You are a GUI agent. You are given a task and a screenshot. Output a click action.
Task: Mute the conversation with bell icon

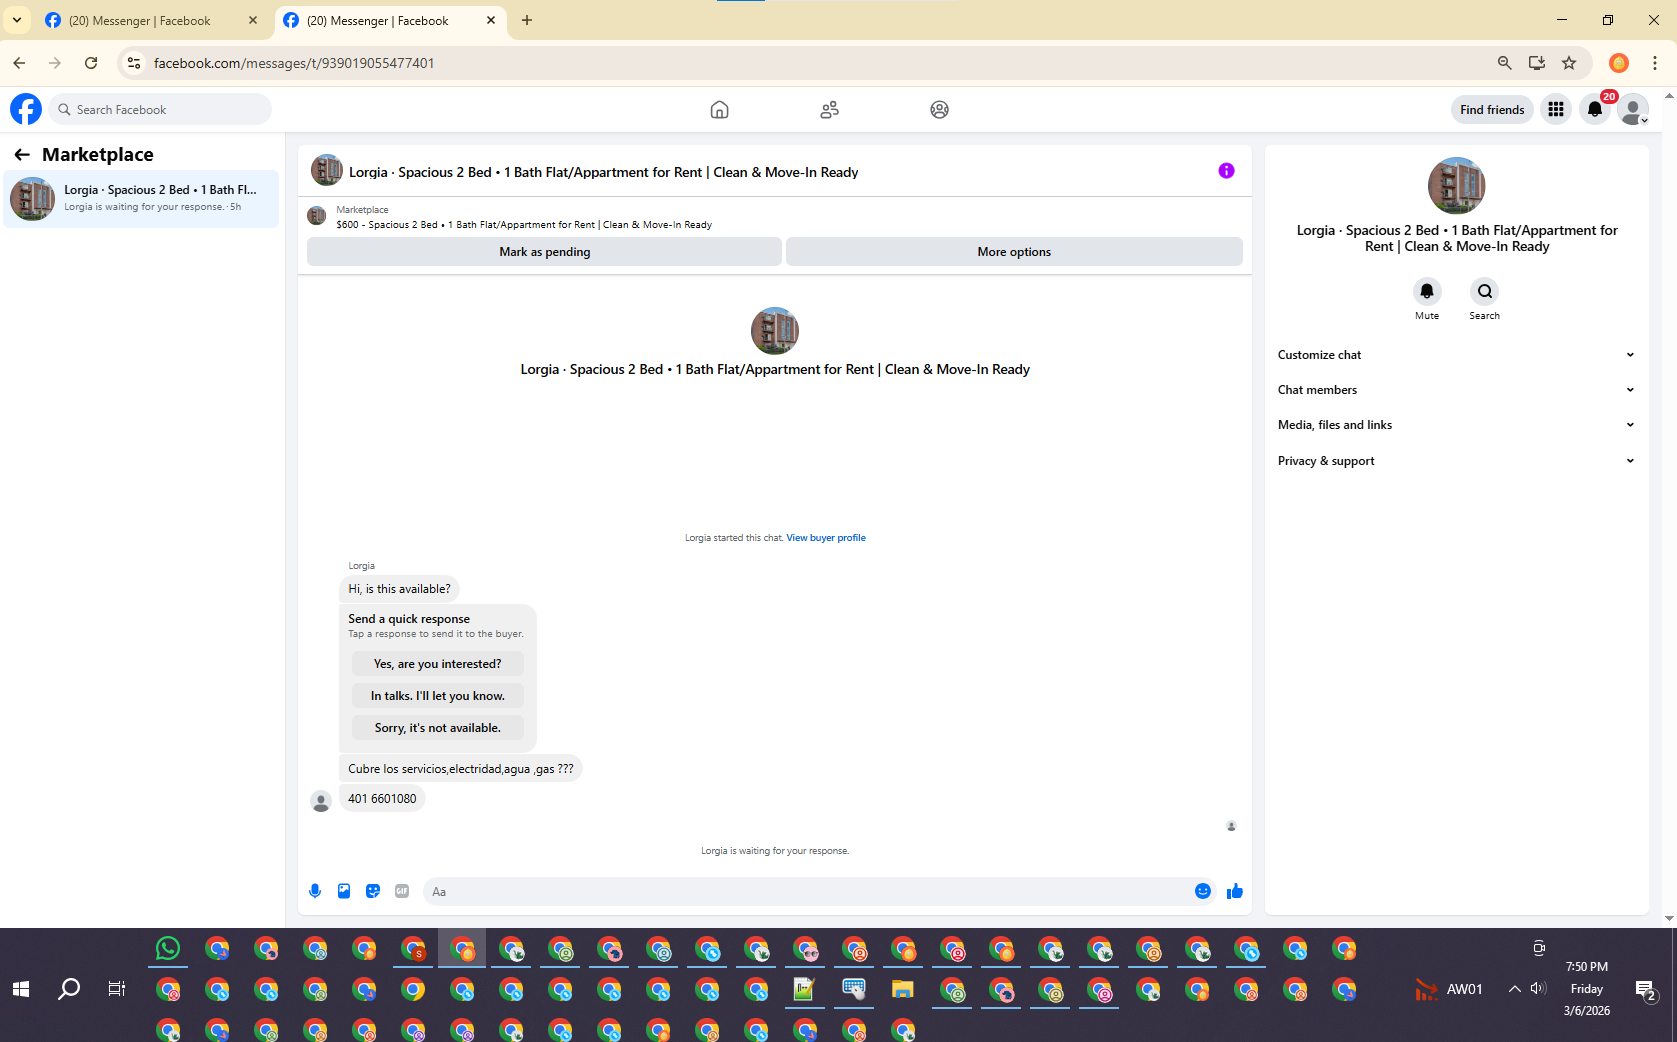(1427, 291)
